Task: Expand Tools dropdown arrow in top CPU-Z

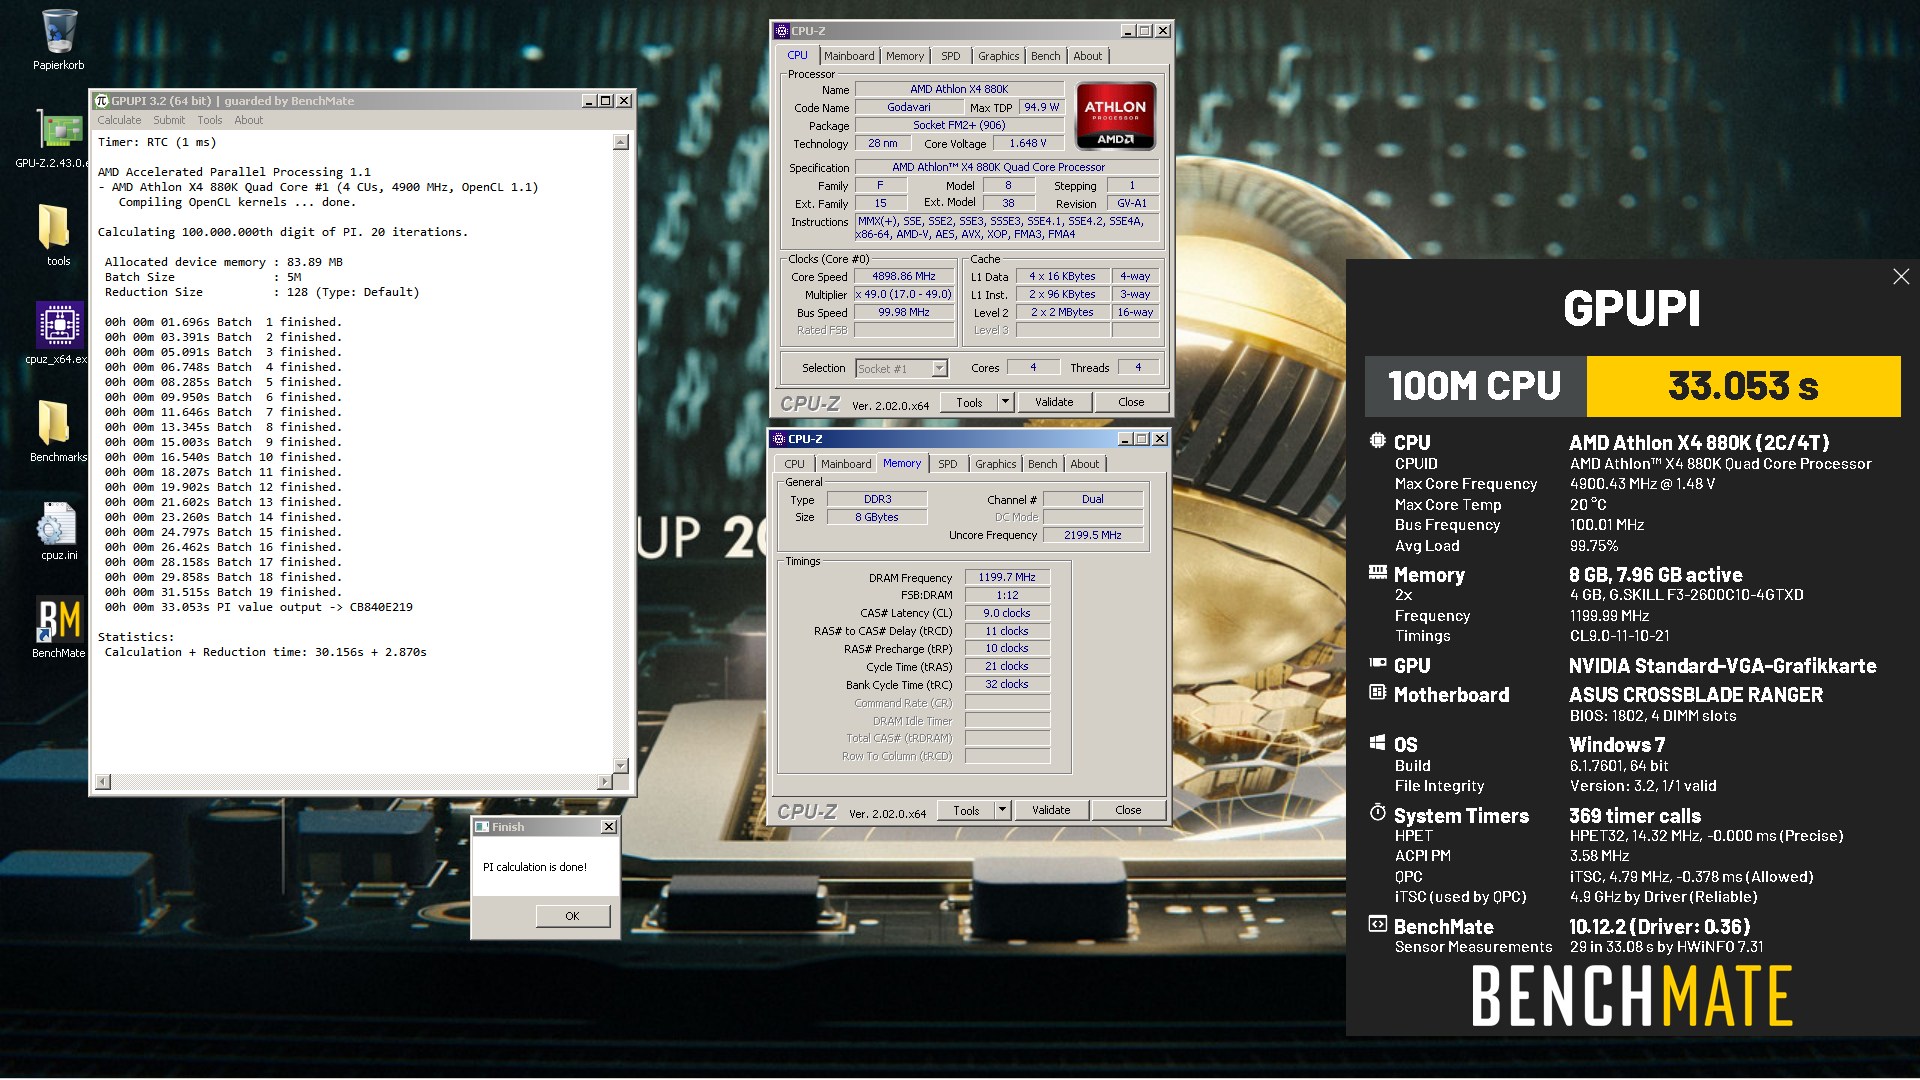Action: point(1005,402)
